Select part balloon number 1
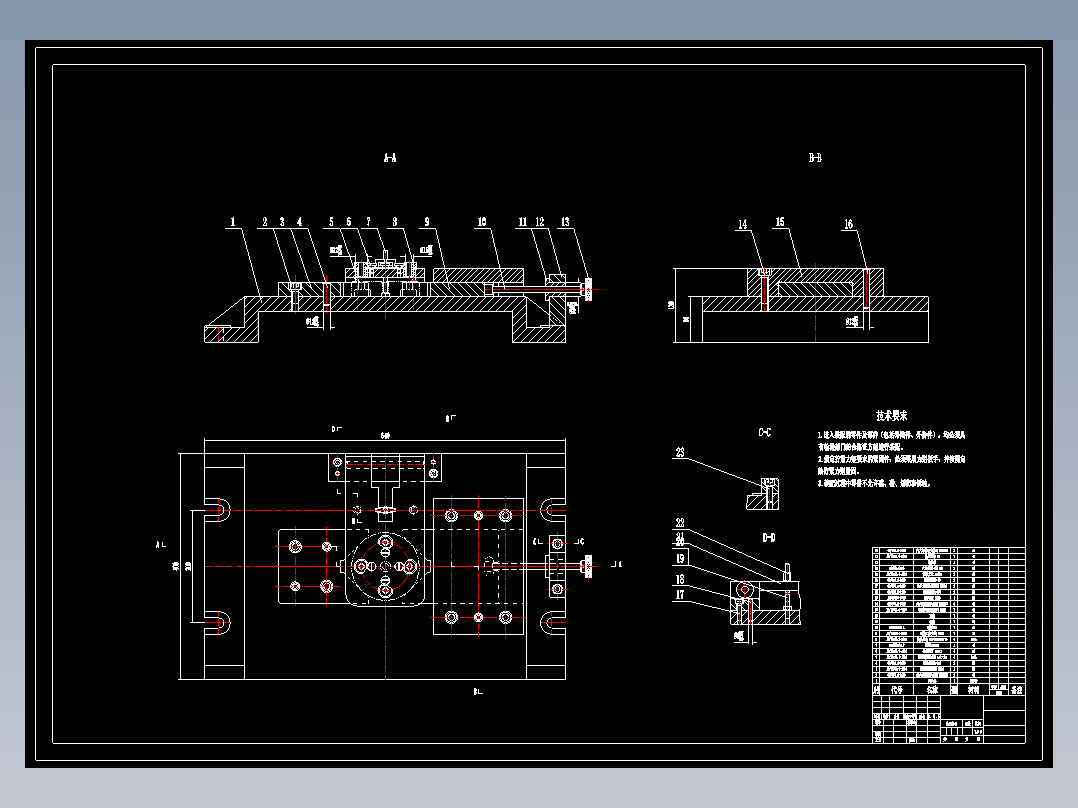Viewport: 1078px width, 808px height. coord(232,221)
